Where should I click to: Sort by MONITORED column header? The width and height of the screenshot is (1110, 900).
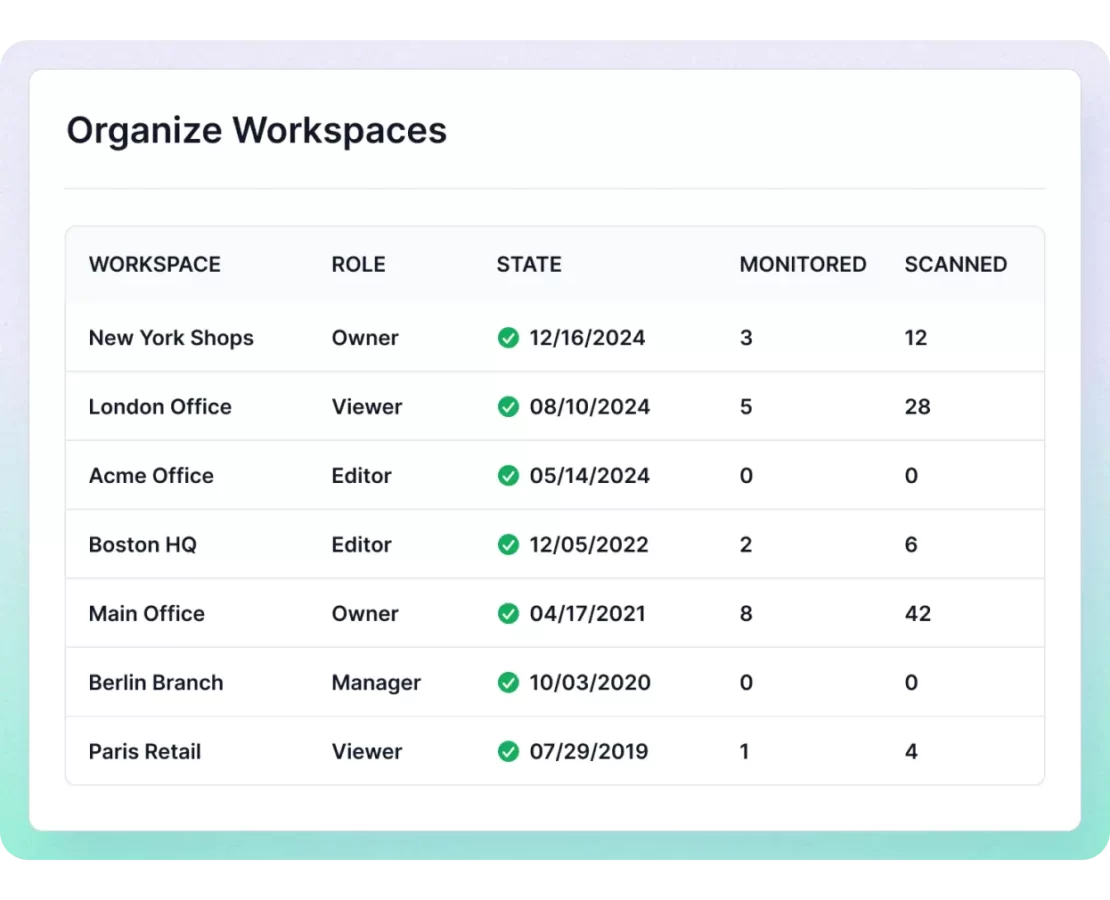tap(803, 265)
